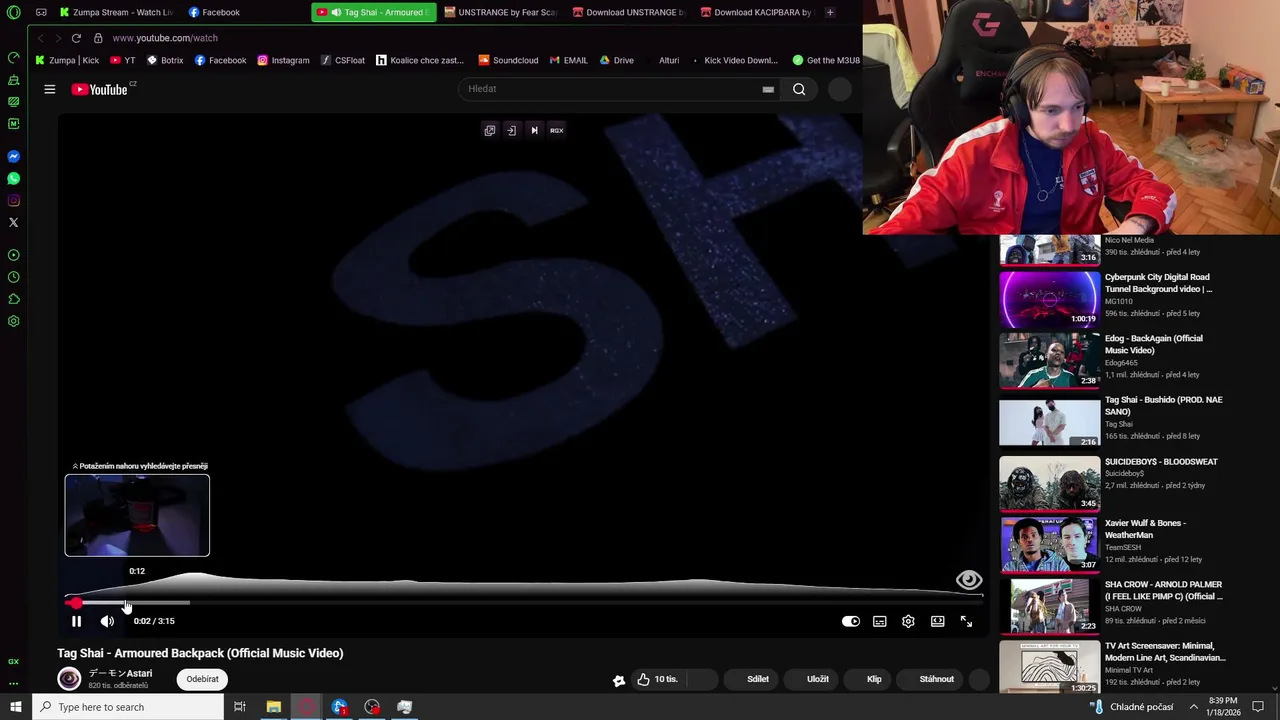Viewport: 1280px width, 720px height.
Task: Open the history clock icon in the sidebar
Action: [x=13, y=277]
